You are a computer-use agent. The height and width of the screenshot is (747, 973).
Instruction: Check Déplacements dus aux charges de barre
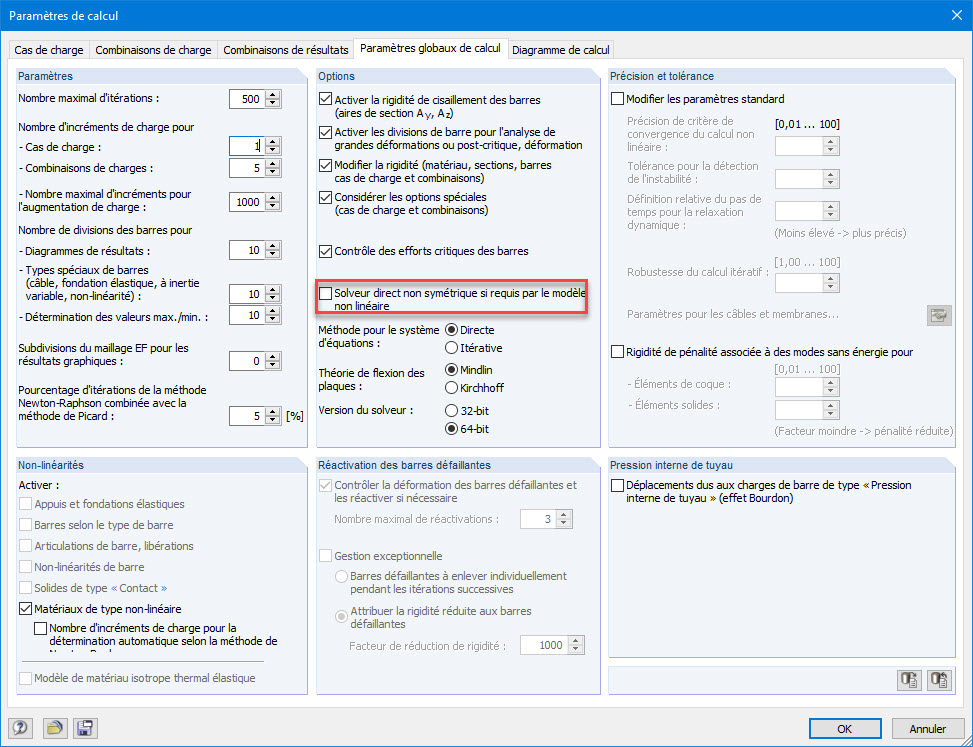[x=617, y=485]
